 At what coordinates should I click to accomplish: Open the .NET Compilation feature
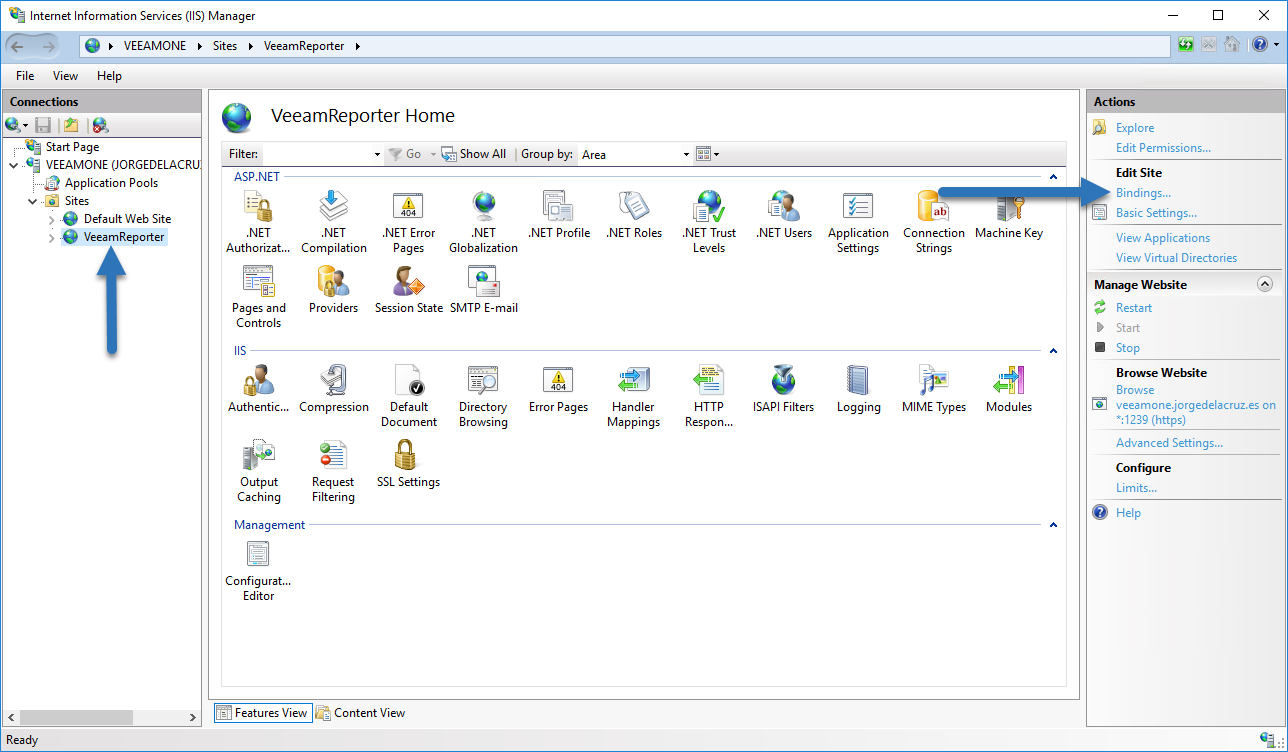333,222
